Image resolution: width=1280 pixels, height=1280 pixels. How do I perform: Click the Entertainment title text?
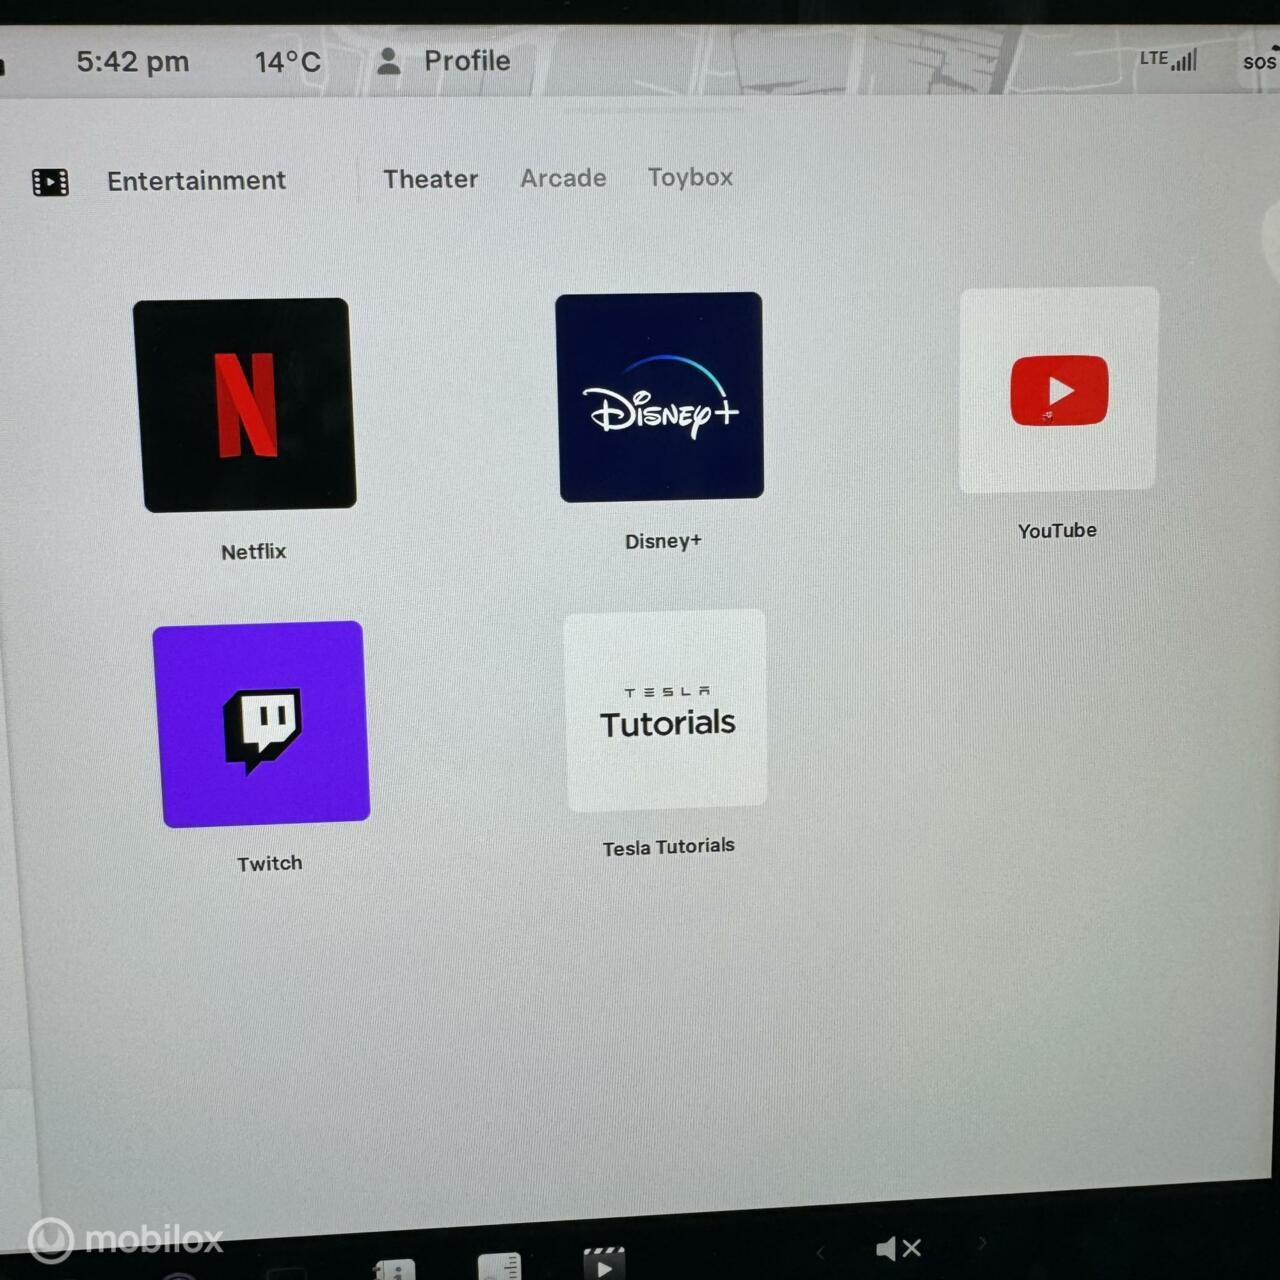click(196, 181)
